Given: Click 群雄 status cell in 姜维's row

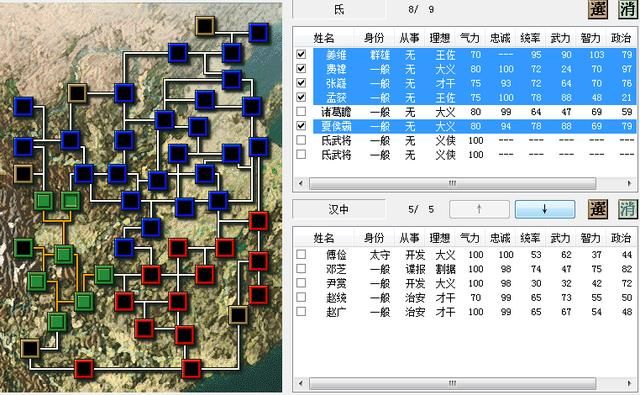Looking at the screenshot, I should pyautogui.click(x=380, y=54).
